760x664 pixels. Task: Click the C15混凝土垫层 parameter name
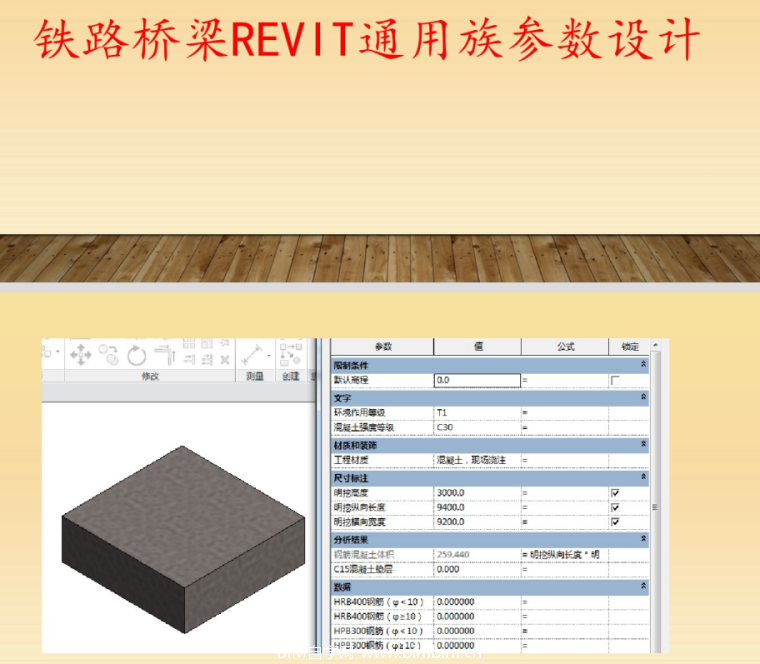pos(363,569)
